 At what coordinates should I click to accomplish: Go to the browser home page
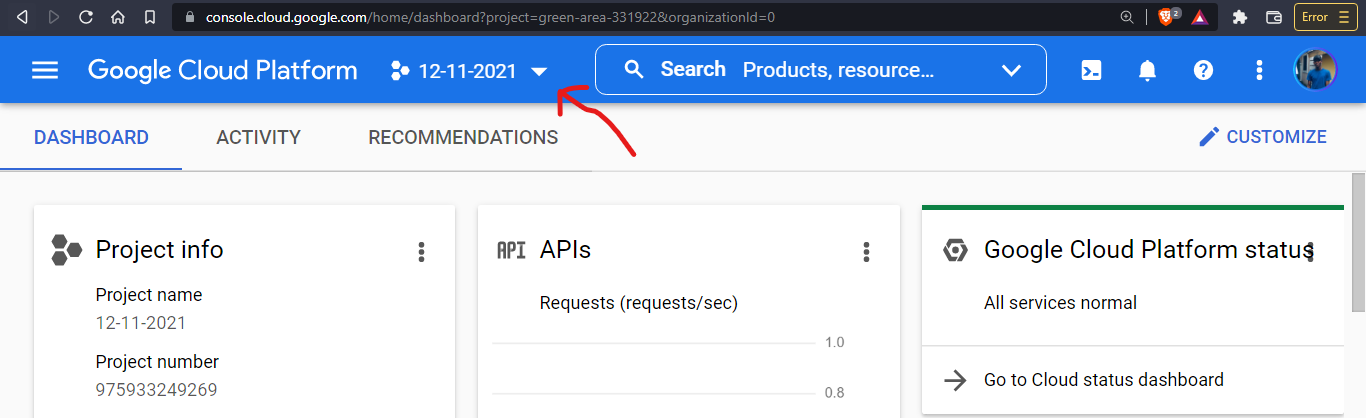point(118,17)
